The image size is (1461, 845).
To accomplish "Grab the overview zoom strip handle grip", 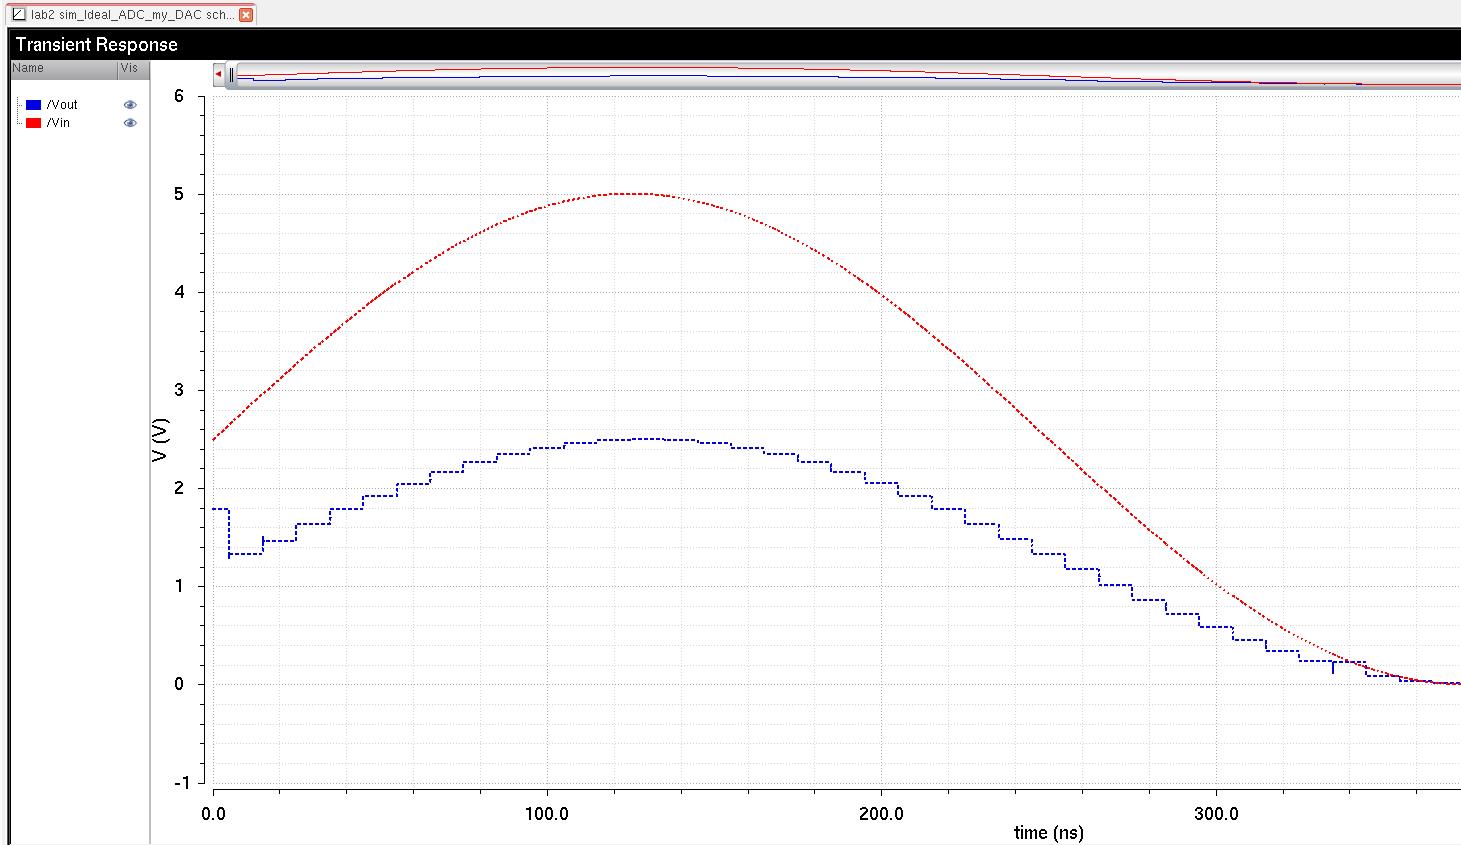I will pos(231,75).
